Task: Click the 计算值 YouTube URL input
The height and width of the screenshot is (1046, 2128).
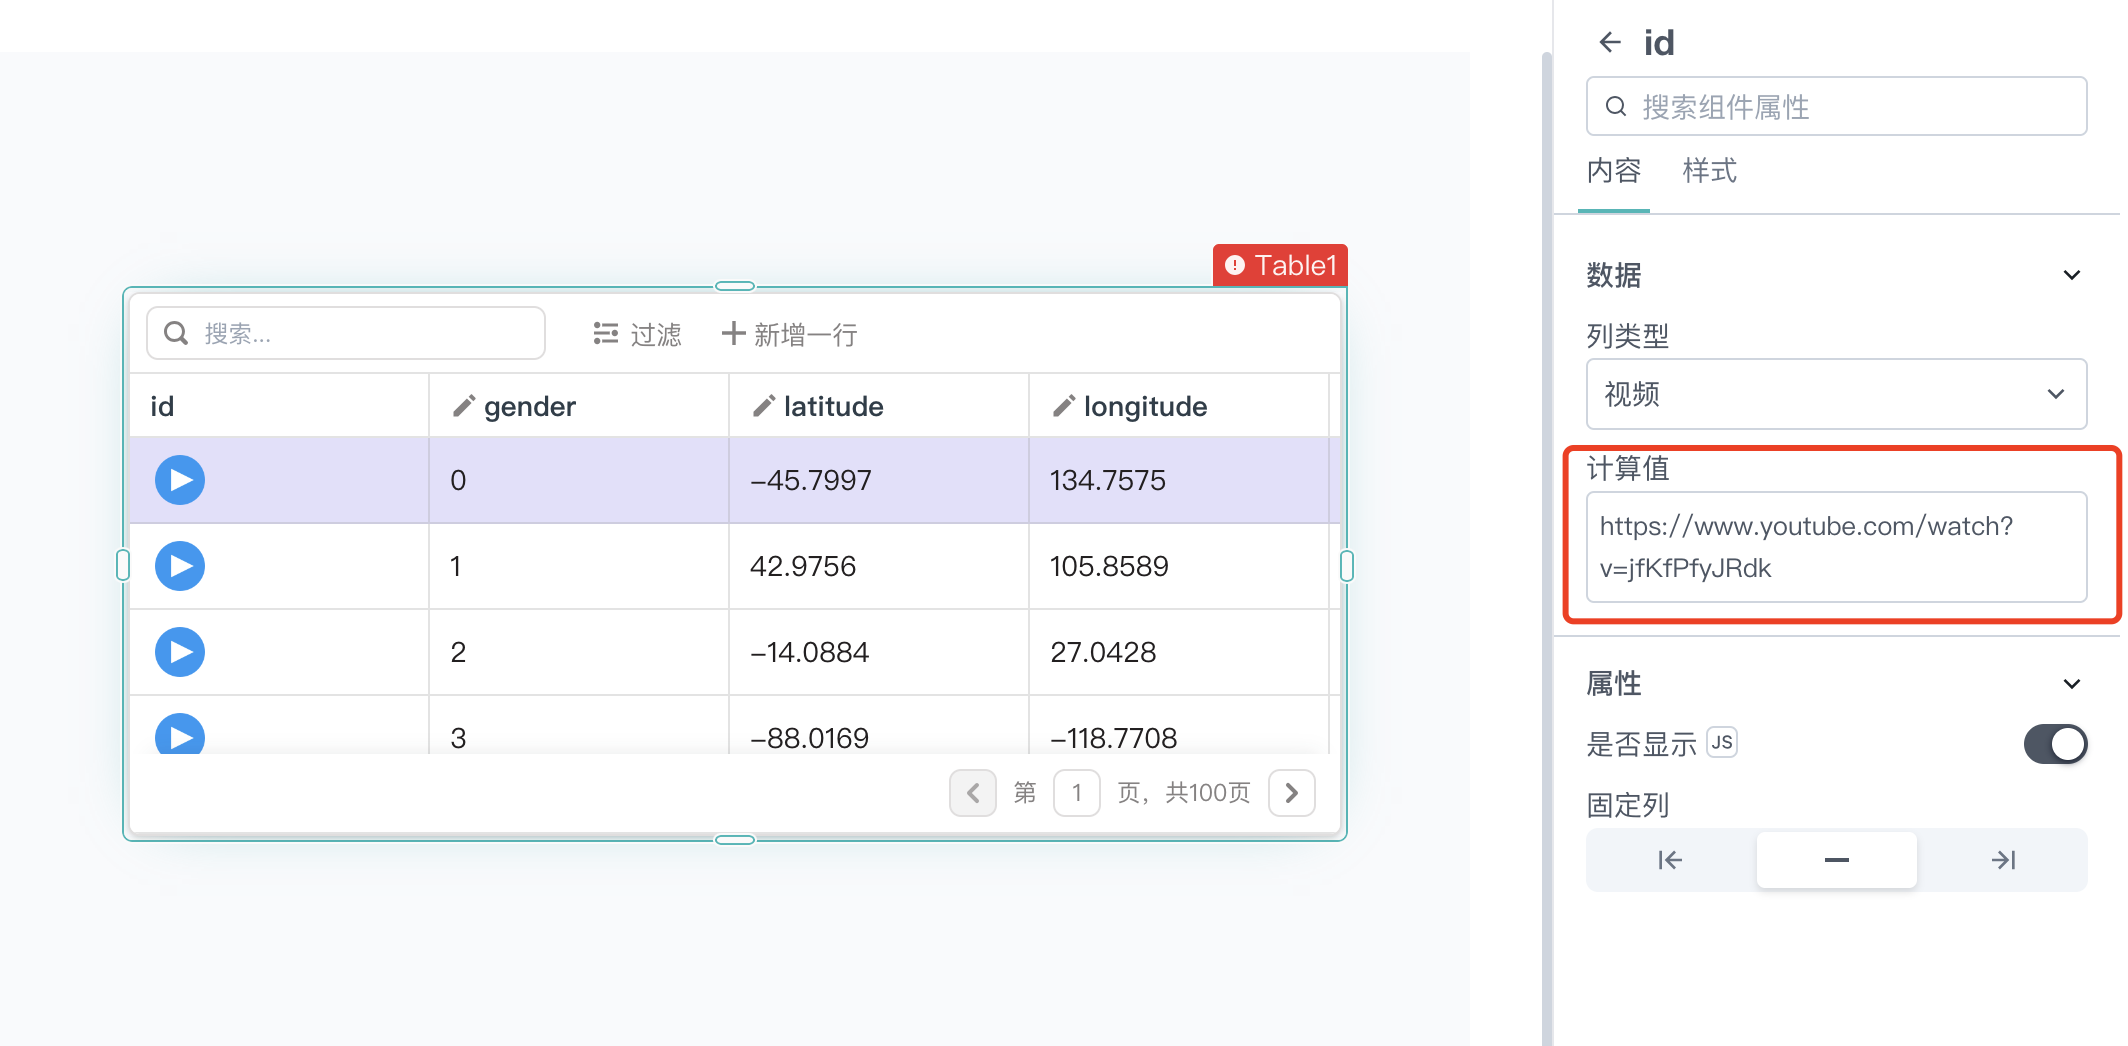Action: 1836,547
